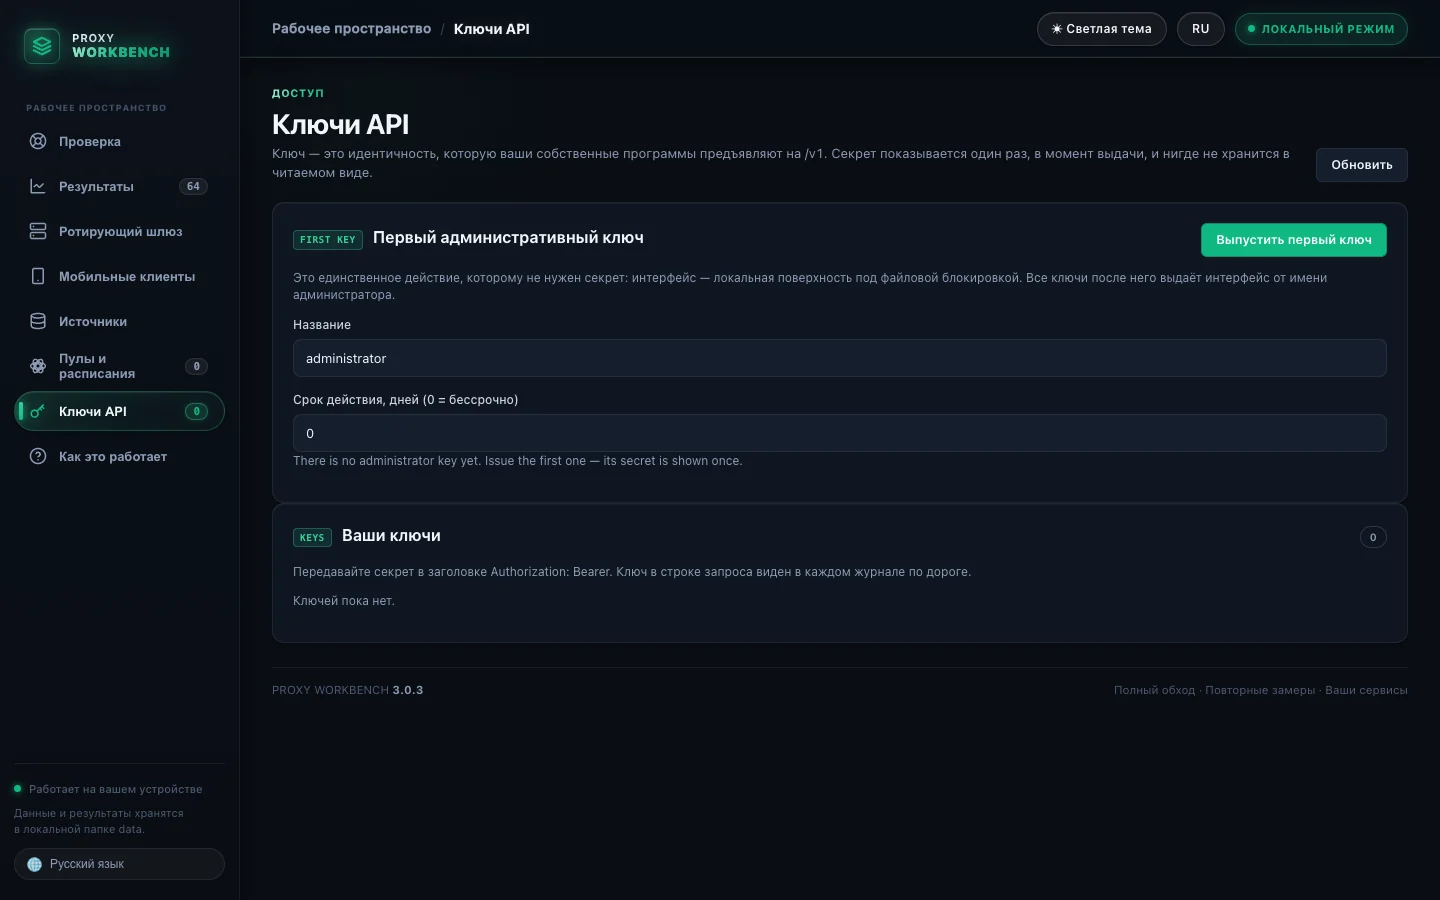This screenshot has height=900, width=1440.
Task: Click the KEYS tag
Action: coord(312,538)
